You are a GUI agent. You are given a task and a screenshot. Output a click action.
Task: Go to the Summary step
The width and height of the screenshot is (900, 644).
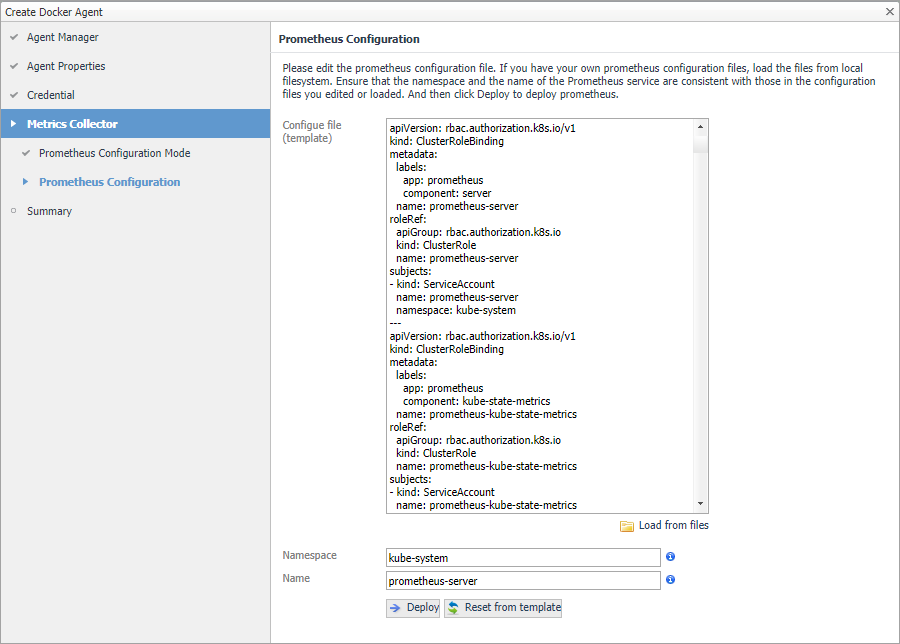coord(49,212)
